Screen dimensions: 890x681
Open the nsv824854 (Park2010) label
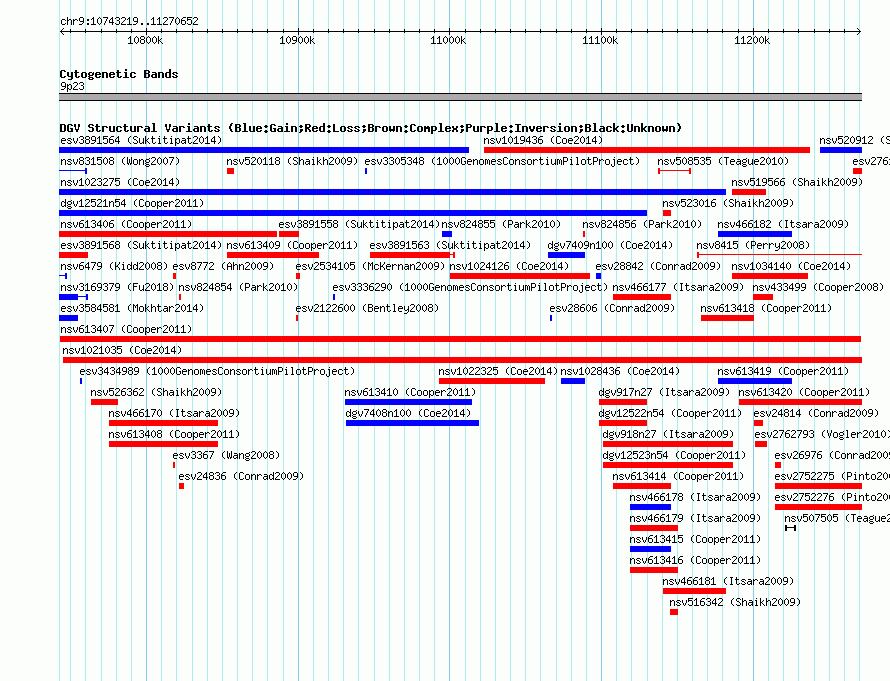tap(238, 287)
